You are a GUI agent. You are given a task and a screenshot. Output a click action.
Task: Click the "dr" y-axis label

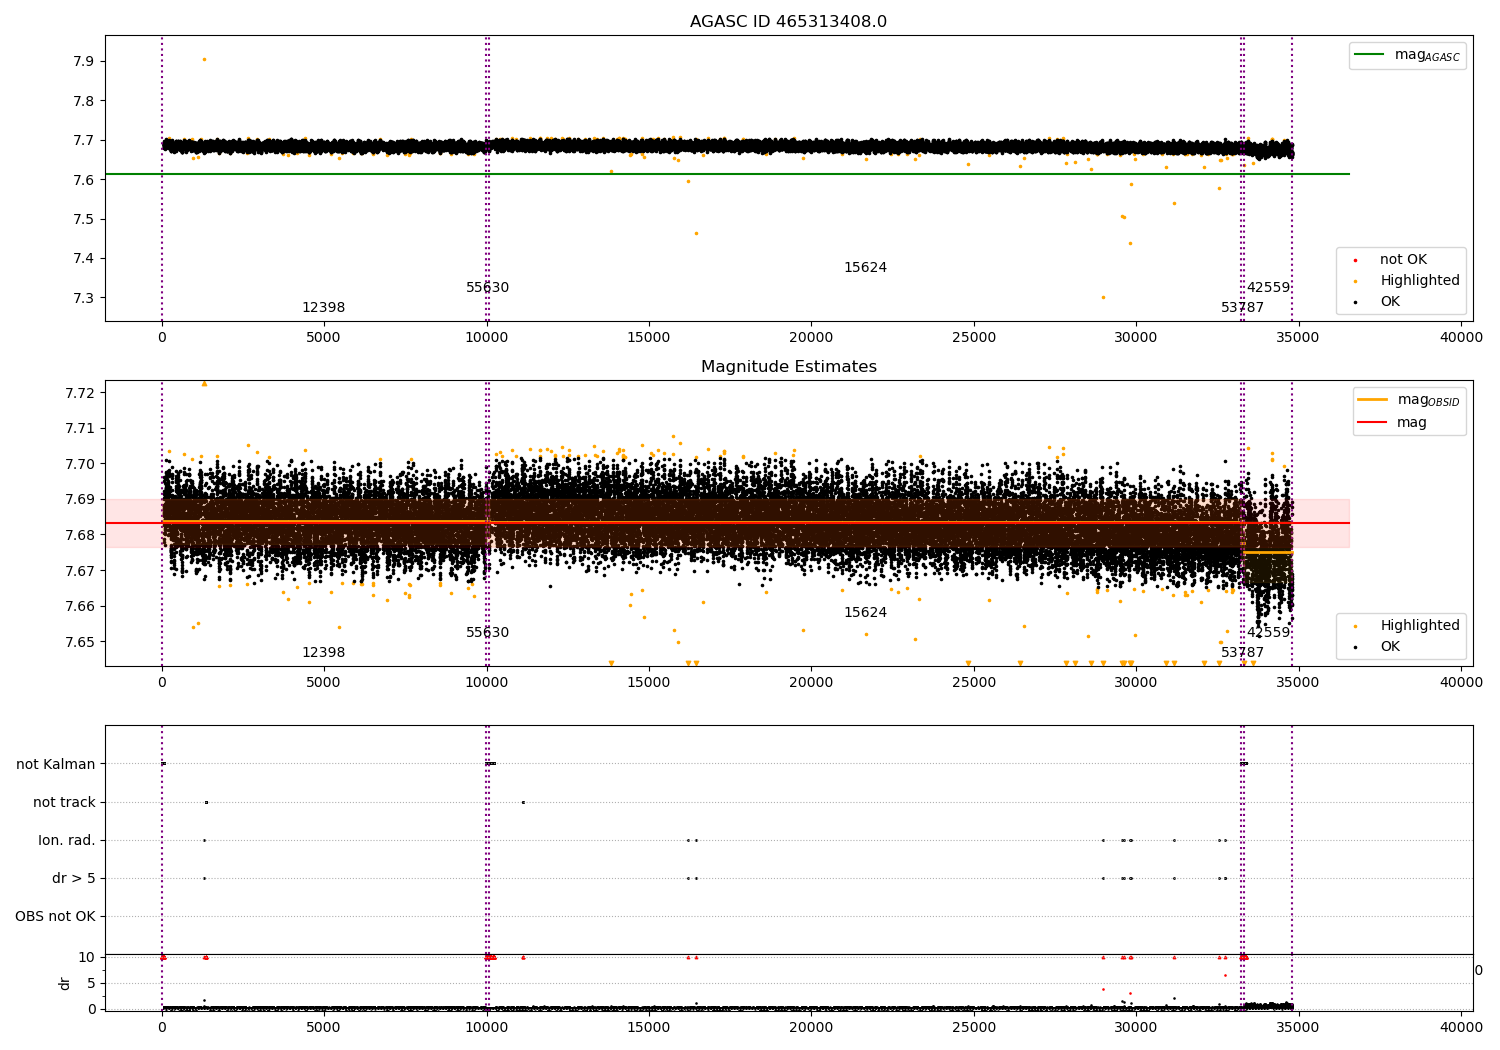65,983
